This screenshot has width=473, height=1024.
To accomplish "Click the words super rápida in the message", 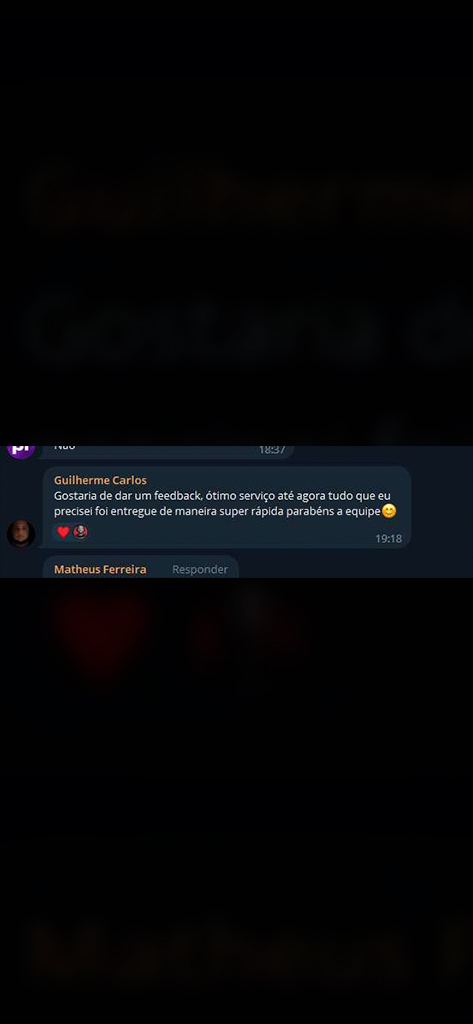I will (x=256, y=511).
